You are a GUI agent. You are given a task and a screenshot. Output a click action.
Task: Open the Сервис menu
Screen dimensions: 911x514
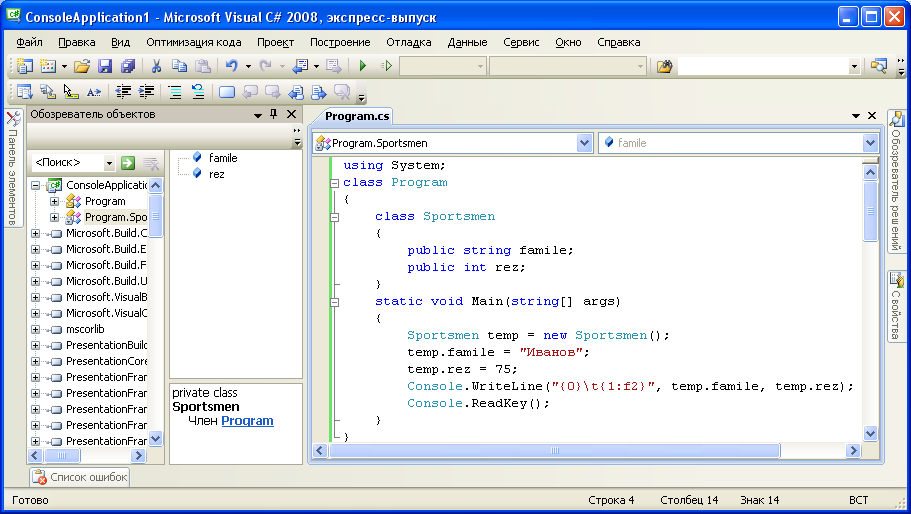pyautogui.click(x=521, y=42)
